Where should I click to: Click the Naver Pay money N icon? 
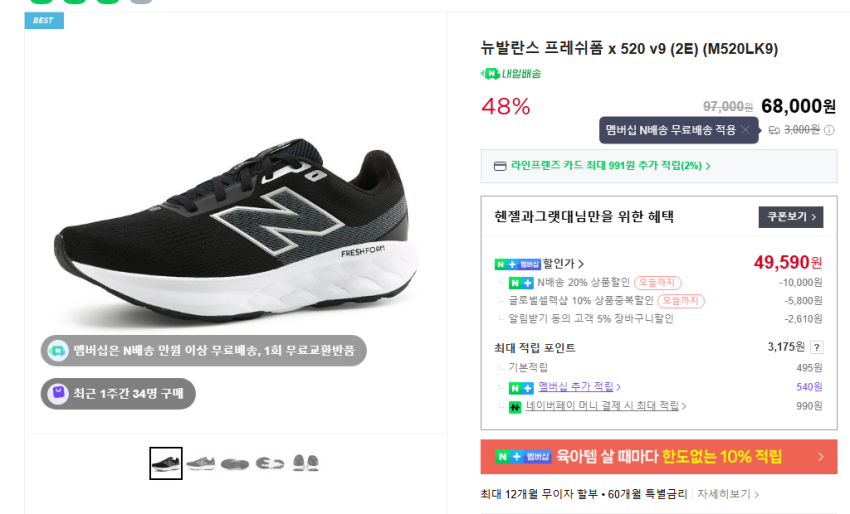pyautogui.click(x=515, y=406)
